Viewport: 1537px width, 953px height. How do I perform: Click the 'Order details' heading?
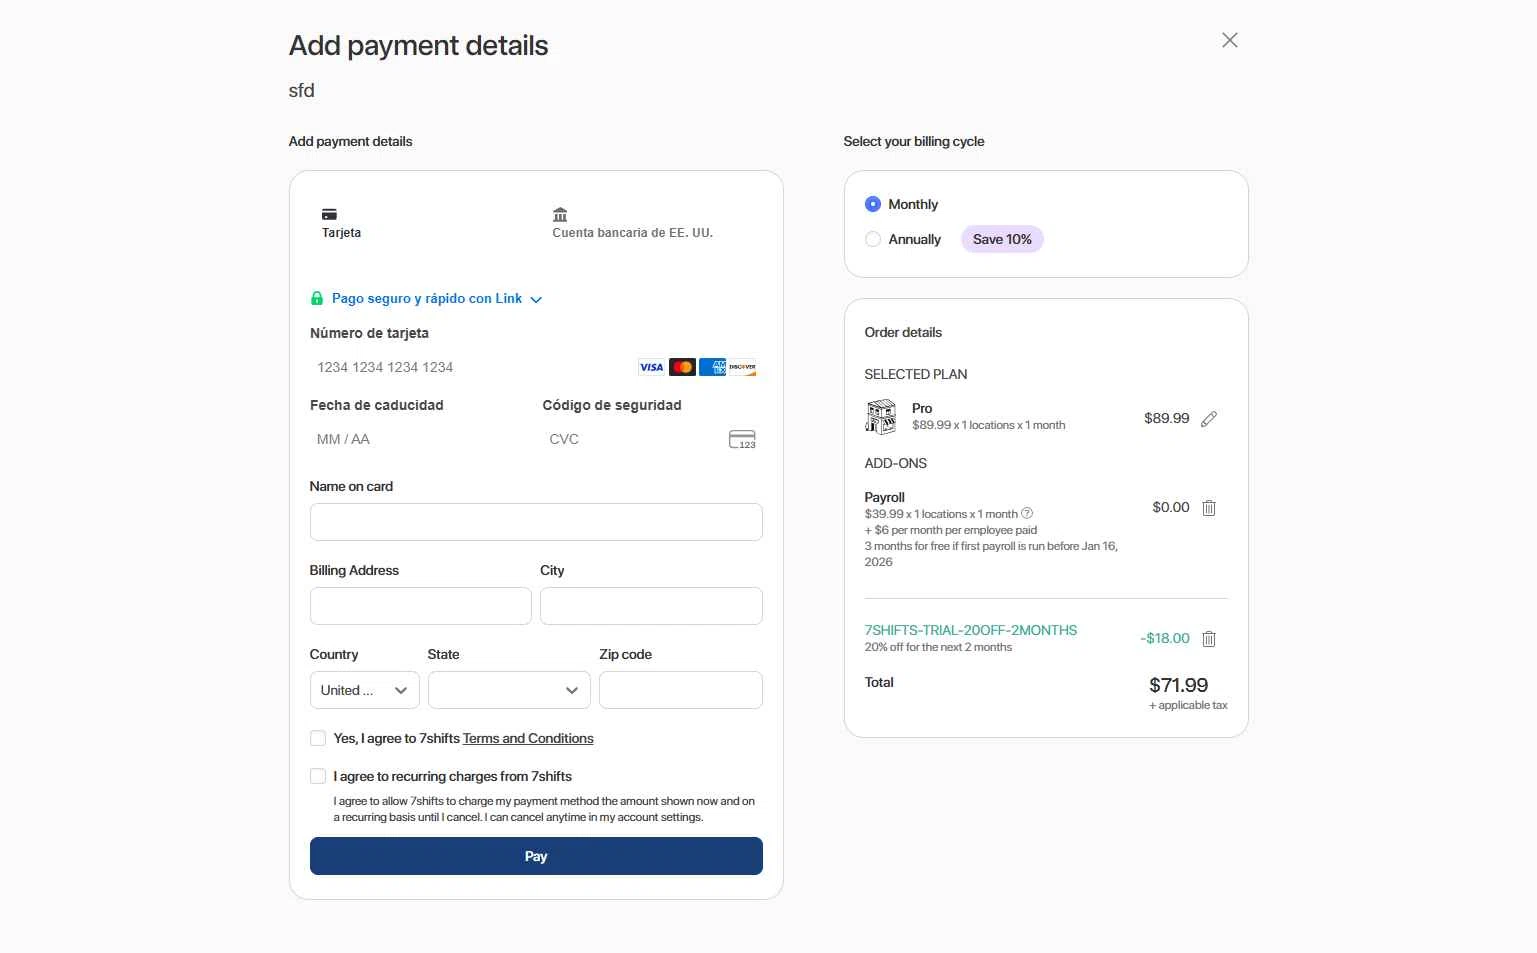[x=903, y=332]
